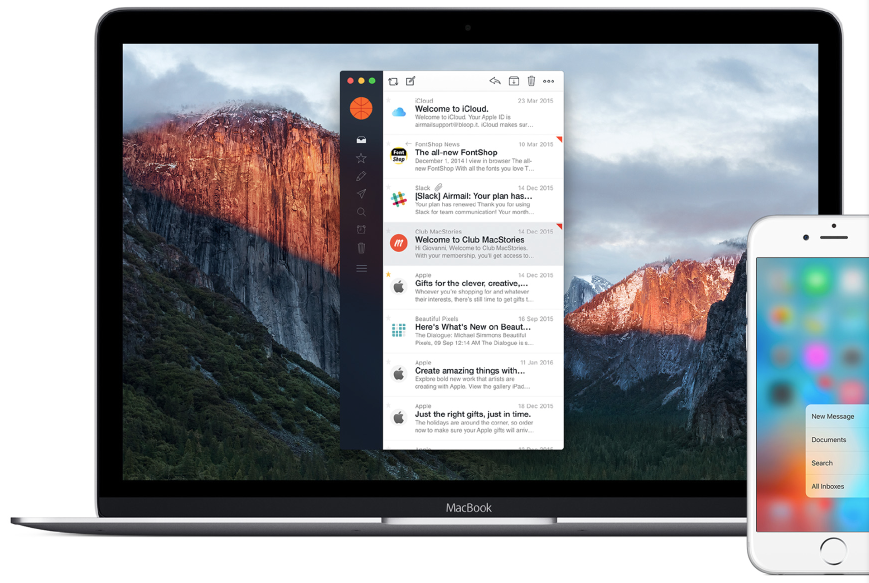Click the '16 Sep 2015' date on the Beautiful Pixels email

pyautogui.click(x=536, y=319)
